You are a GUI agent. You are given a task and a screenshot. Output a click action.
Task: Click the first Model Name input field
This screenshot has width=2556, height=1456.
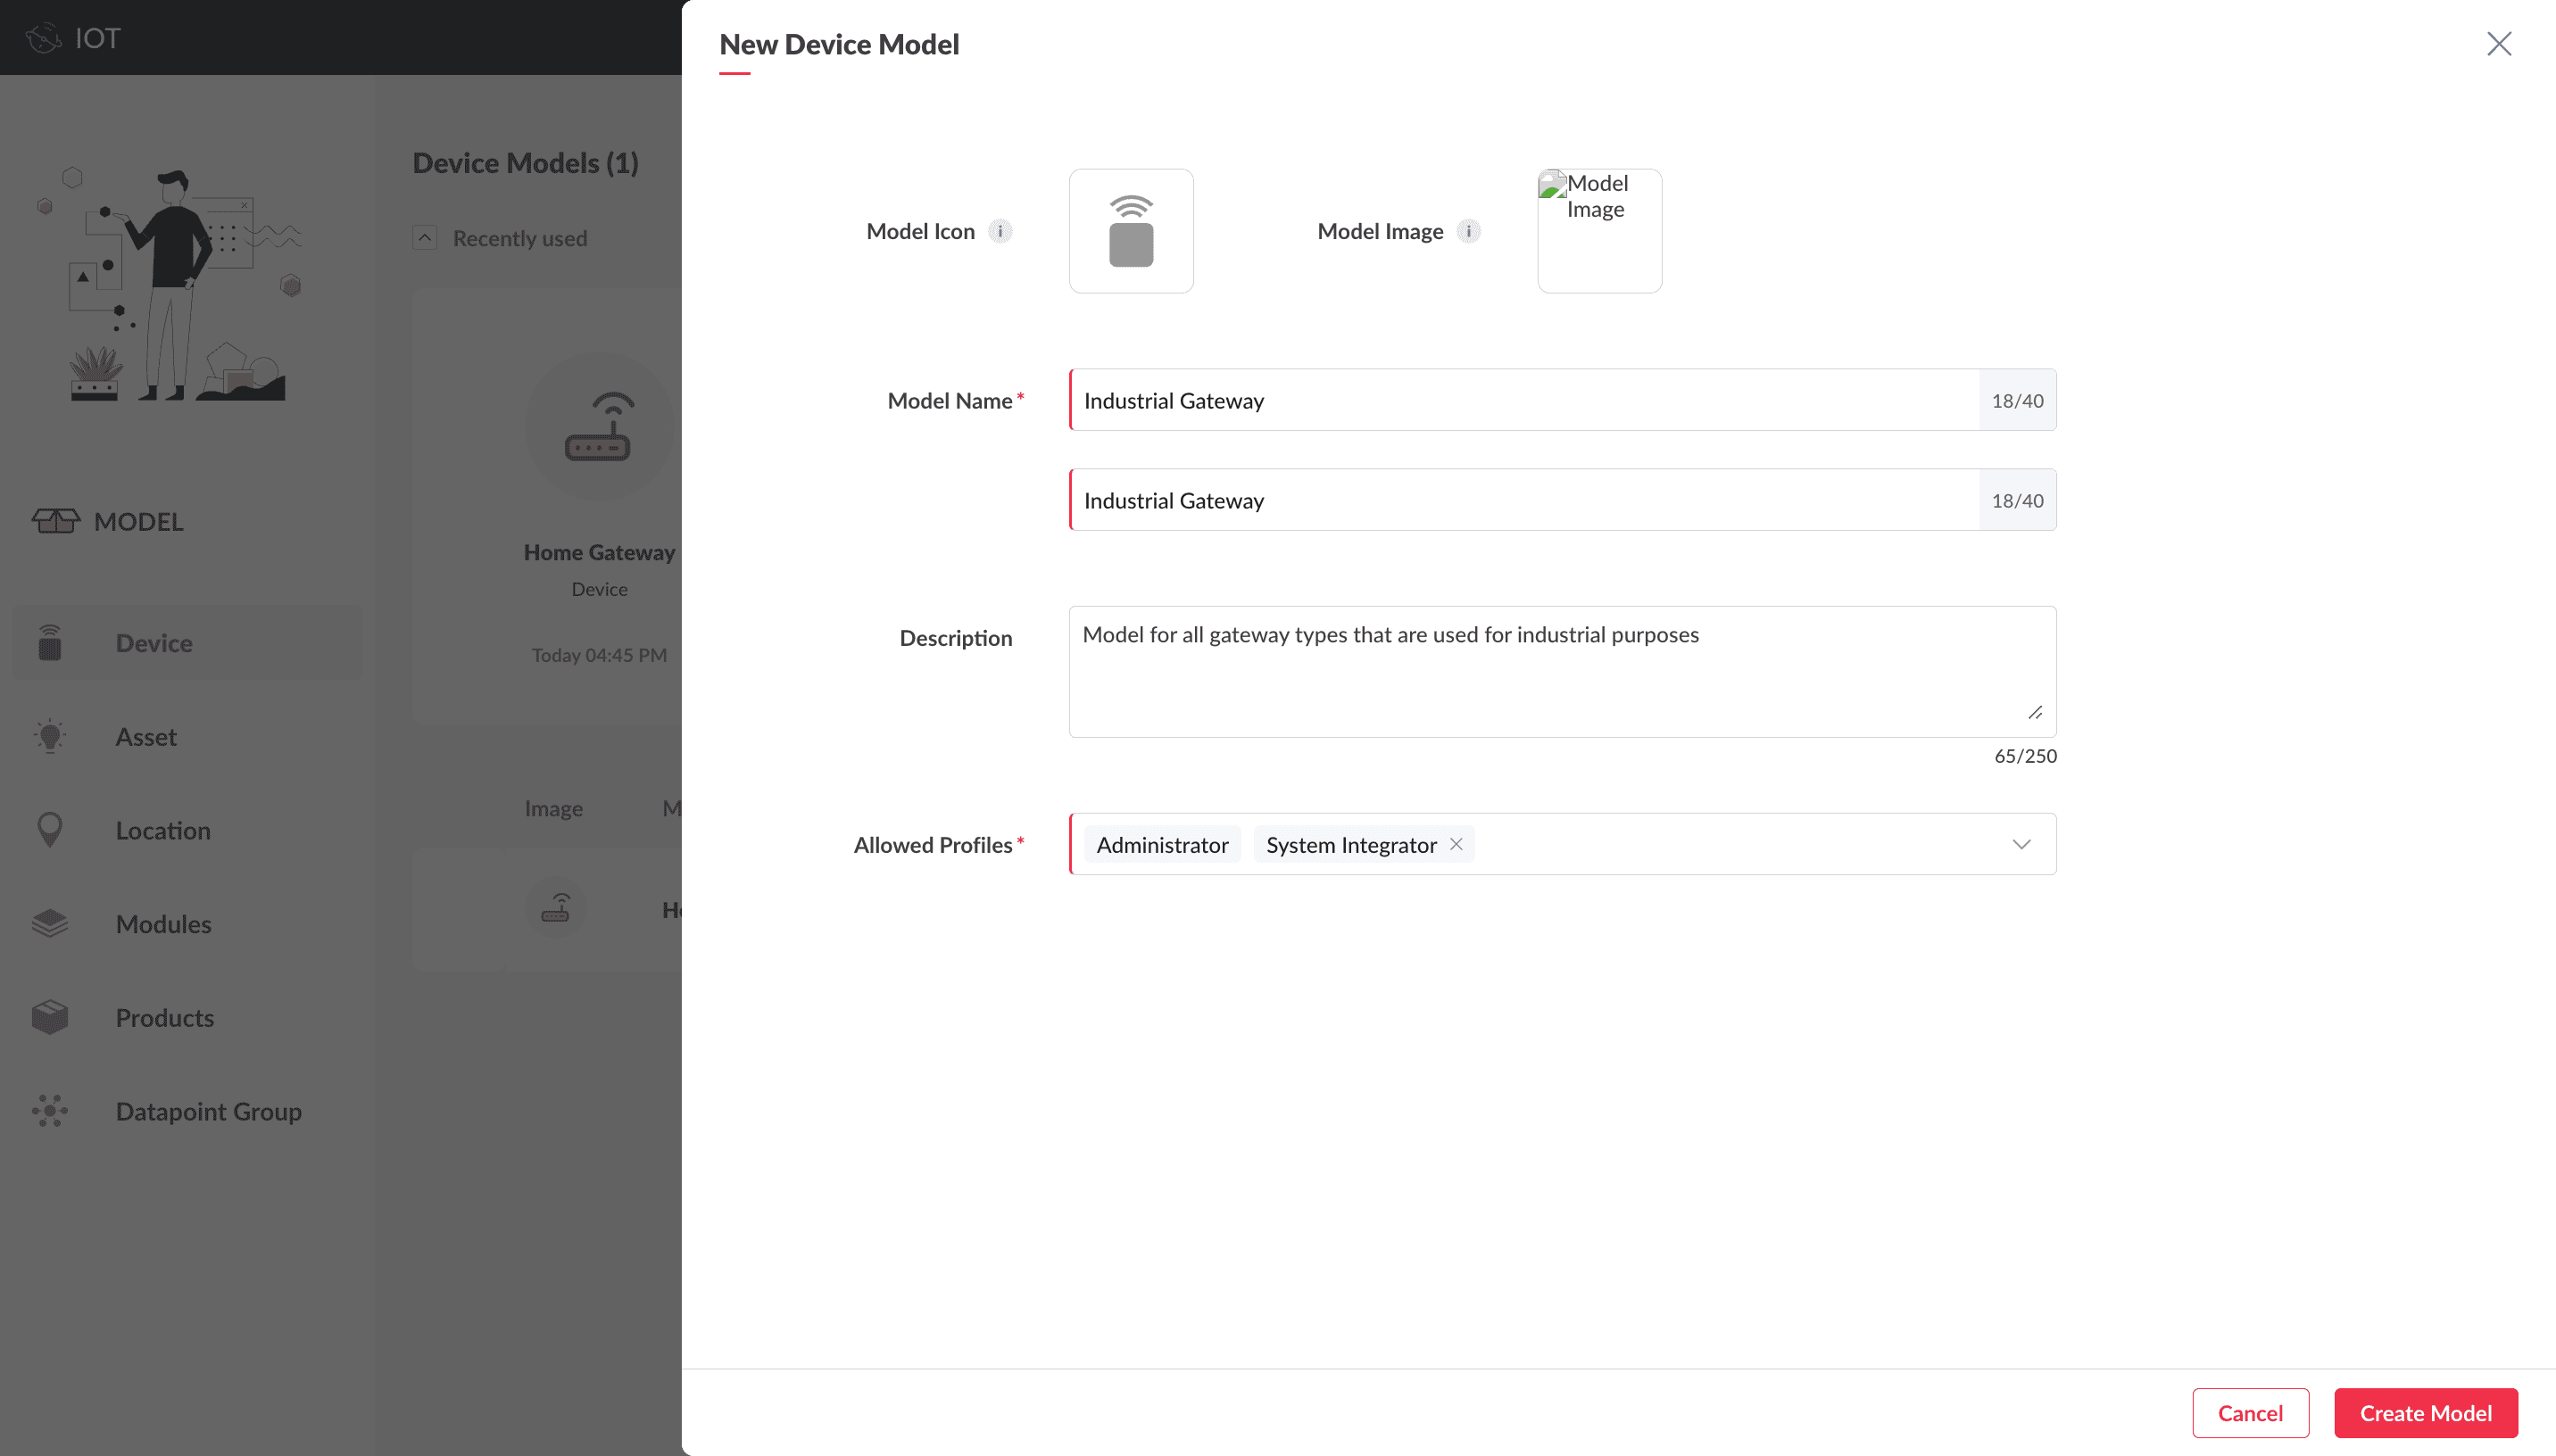[1524, 400]
